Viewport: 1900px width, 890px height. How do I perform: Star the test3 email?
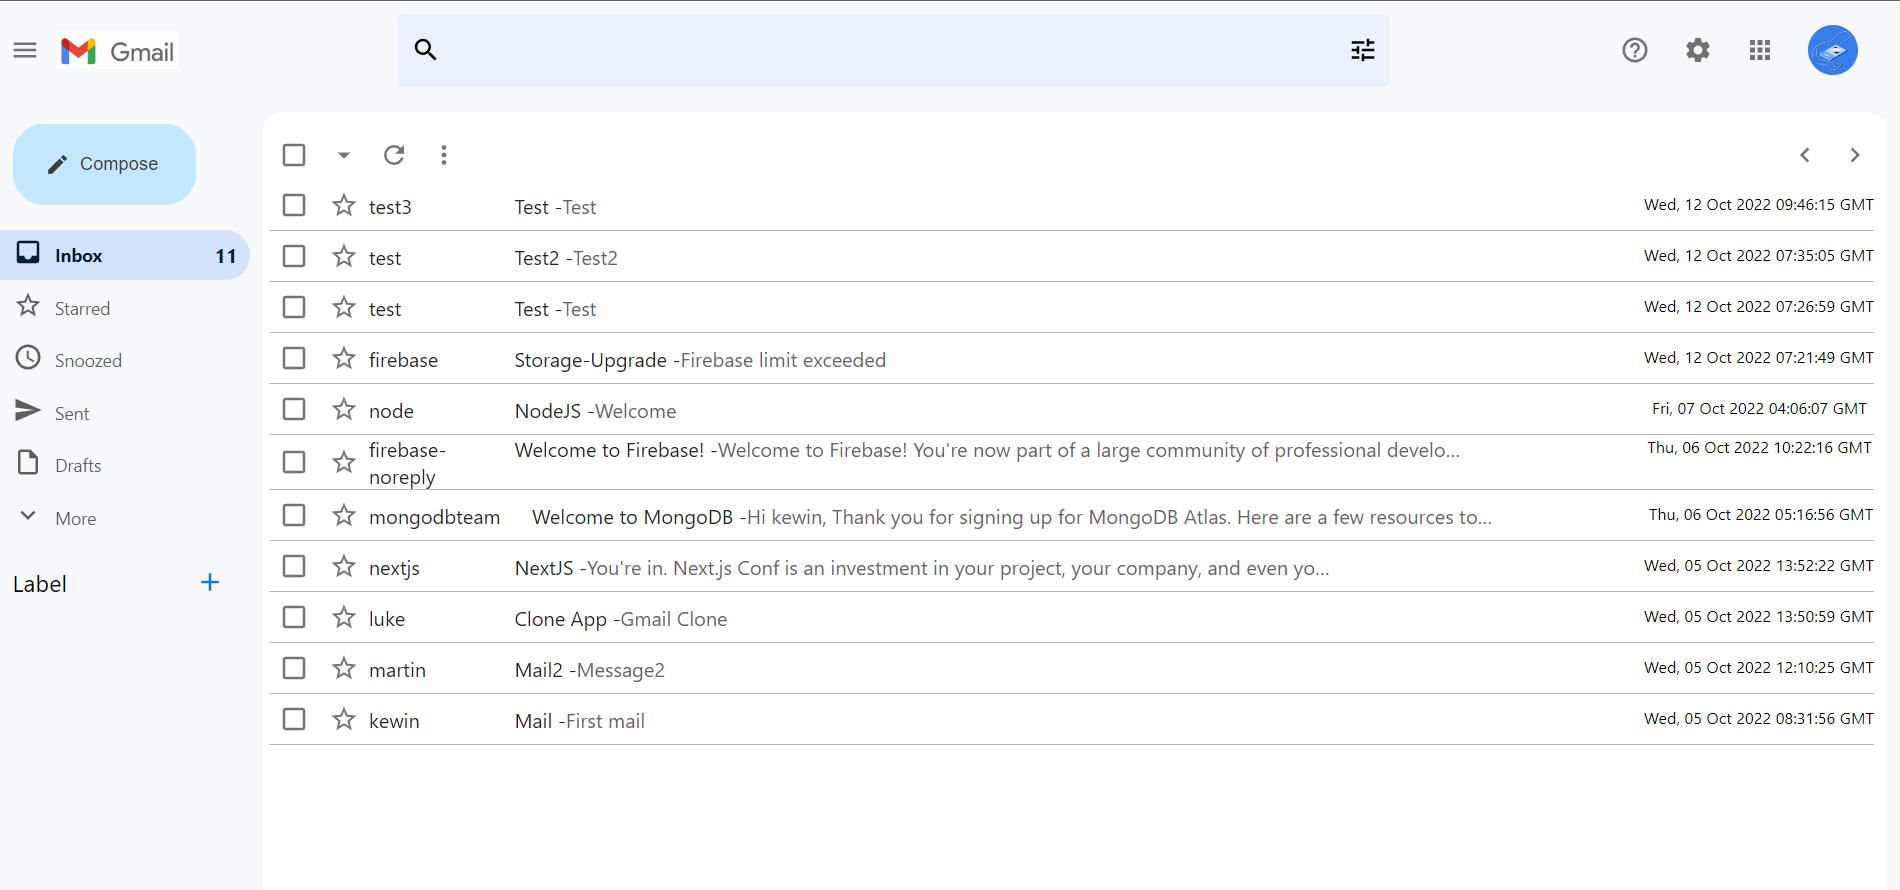coord(344,206)
